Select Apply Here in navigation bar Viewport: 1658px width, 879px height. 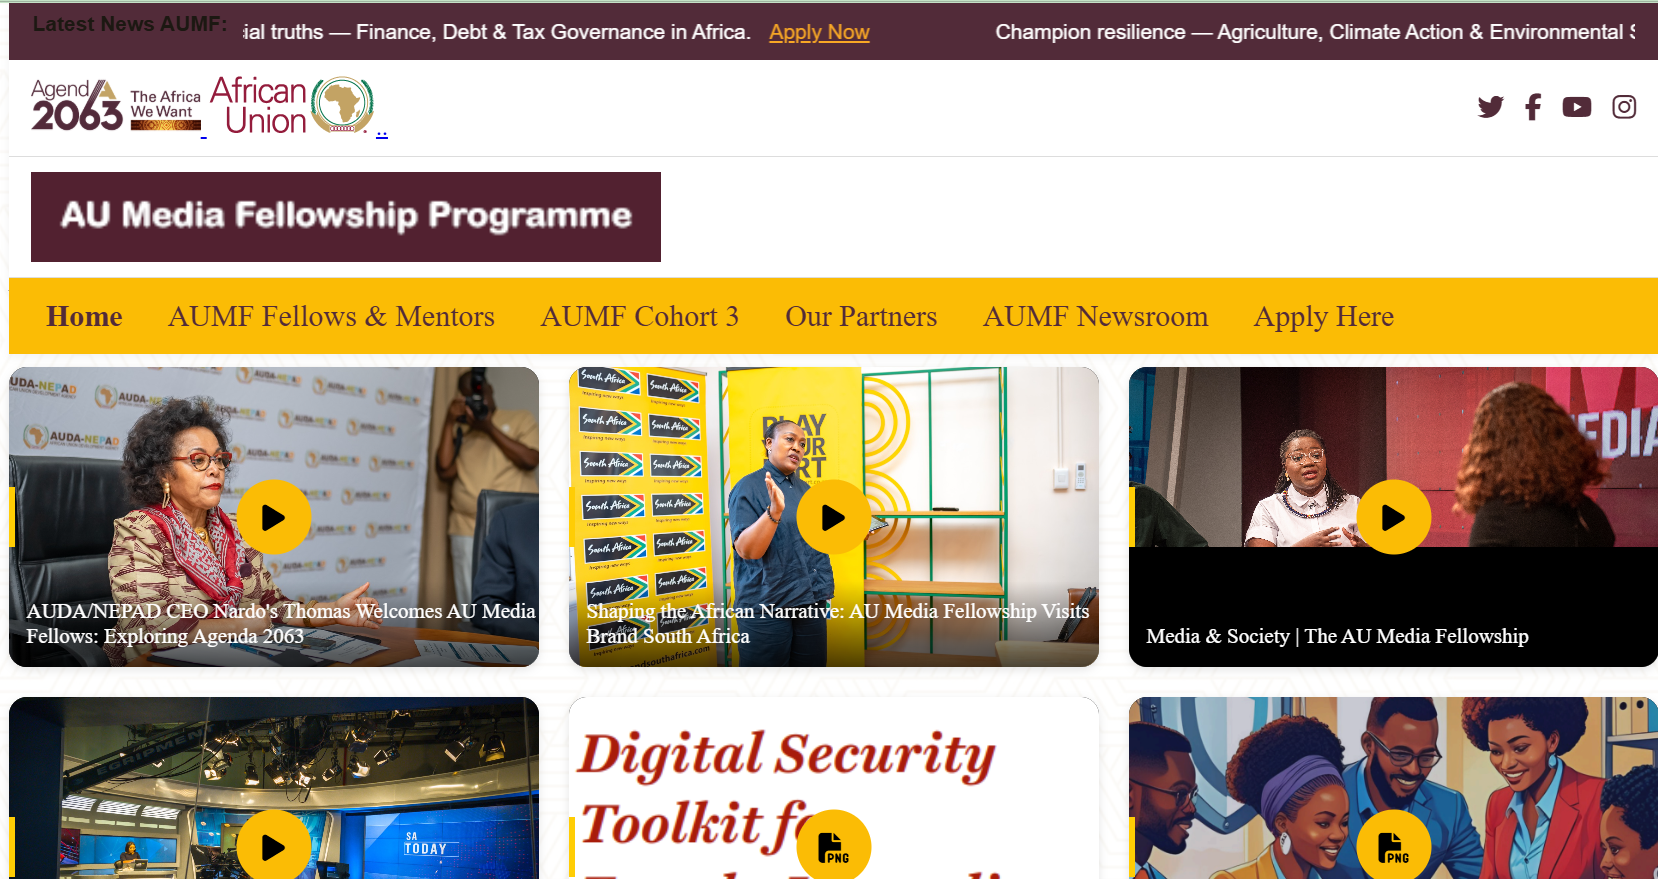coord(1324,316)
